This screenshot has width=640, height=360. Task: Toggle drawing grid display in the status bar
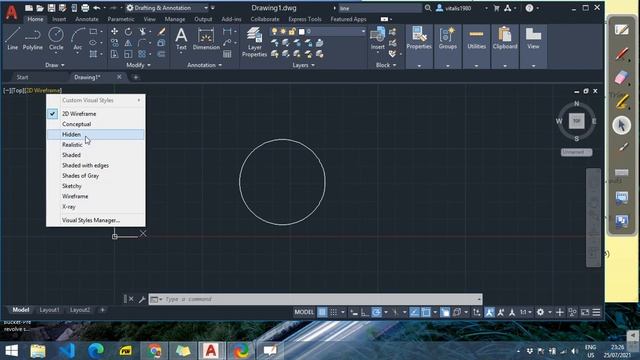click(322, 312)
